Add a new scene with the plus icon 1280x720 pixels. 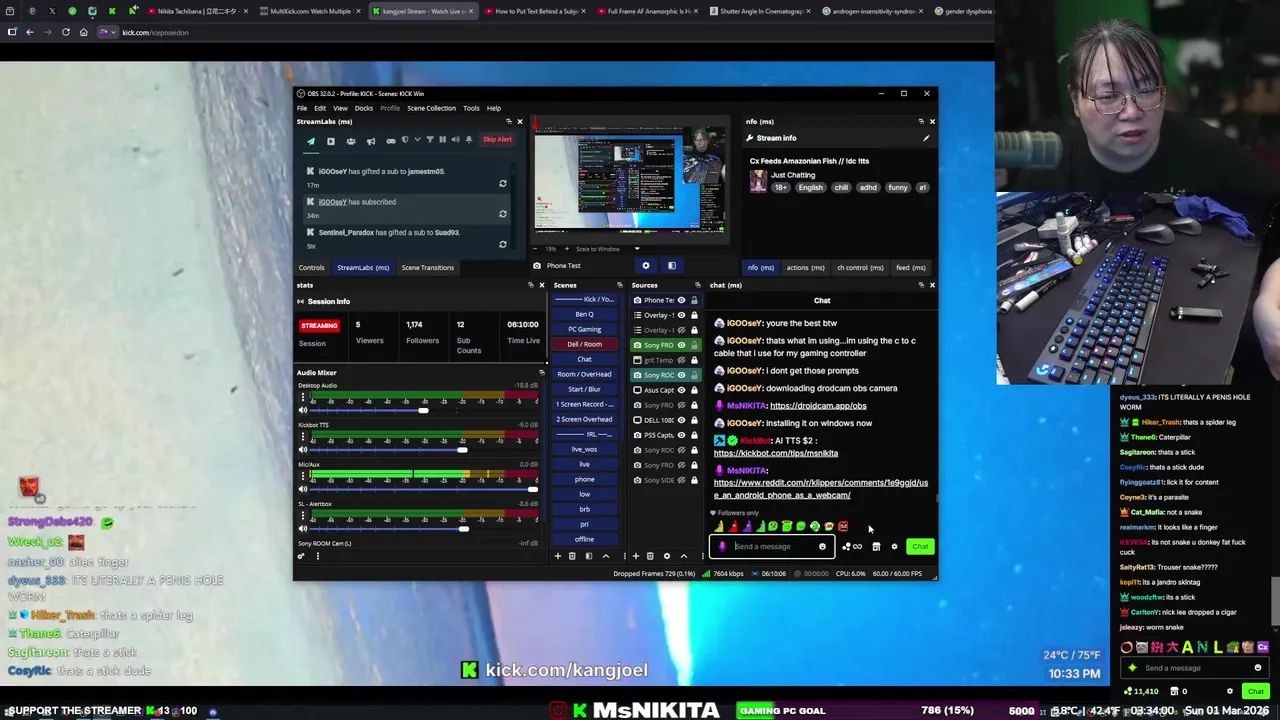click(x=557, y=556)
